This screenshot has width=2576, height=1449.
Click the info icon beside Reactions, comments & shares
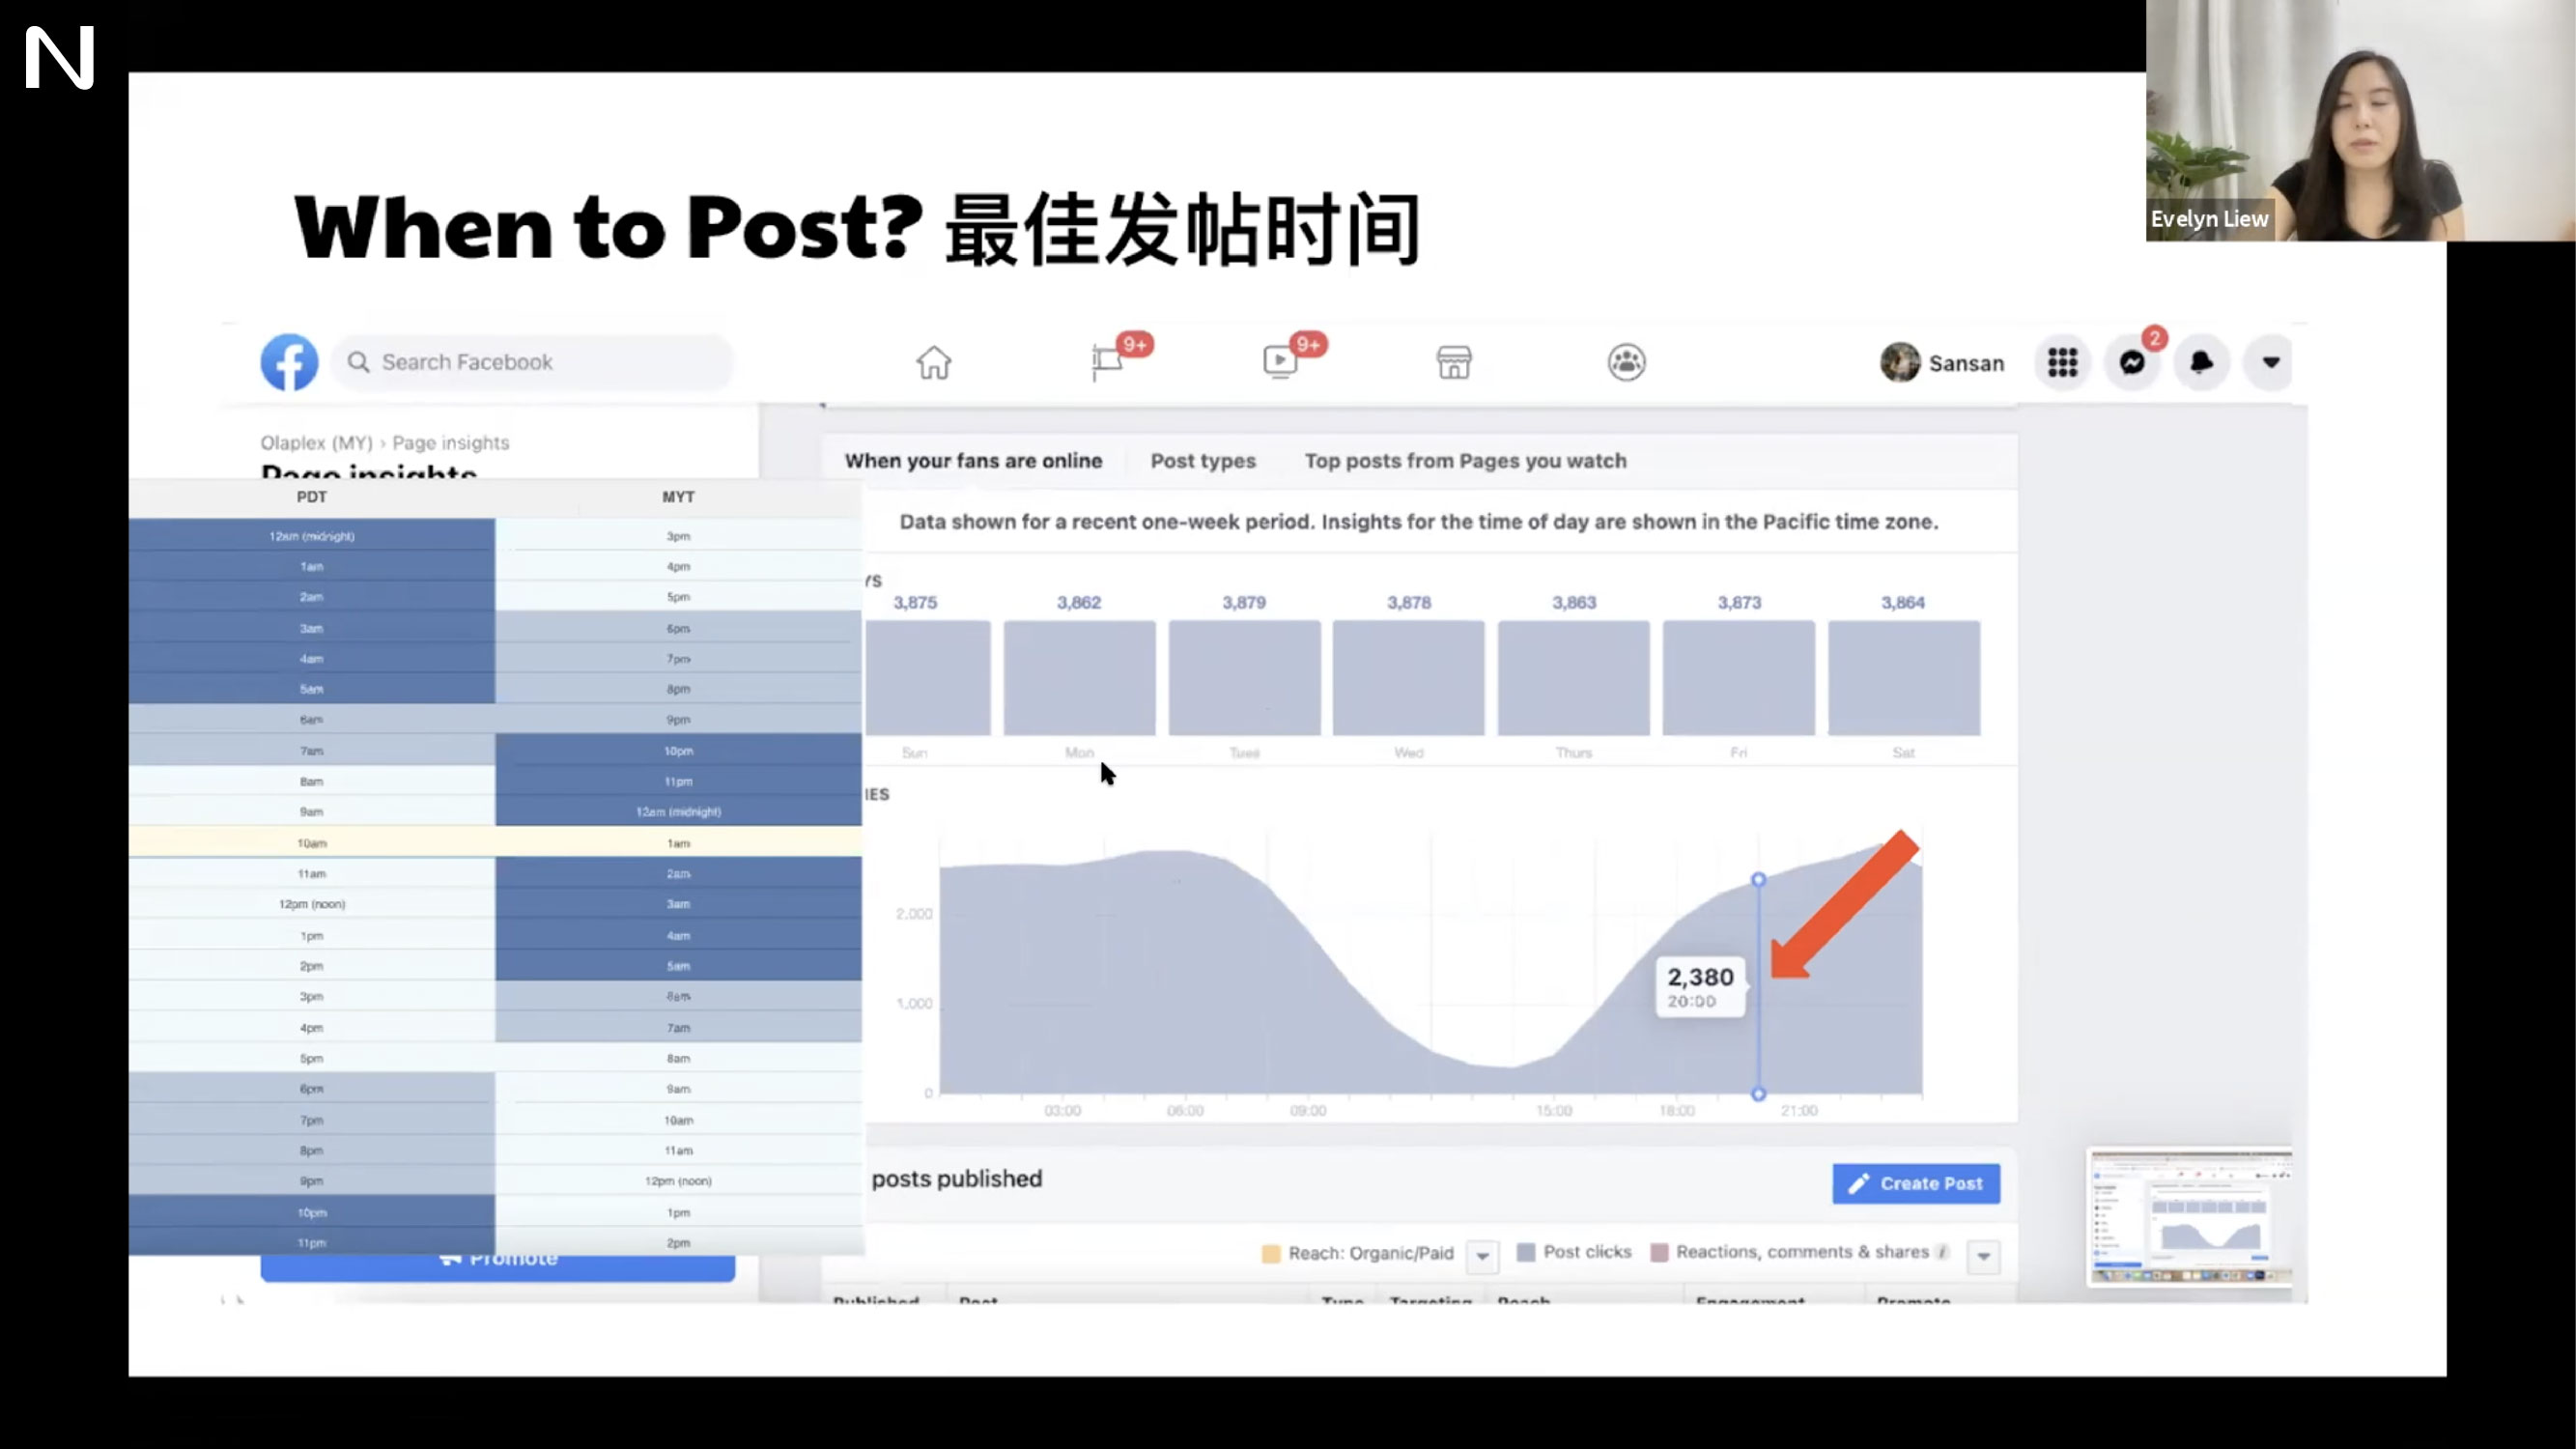[x=1942, y=1252]
